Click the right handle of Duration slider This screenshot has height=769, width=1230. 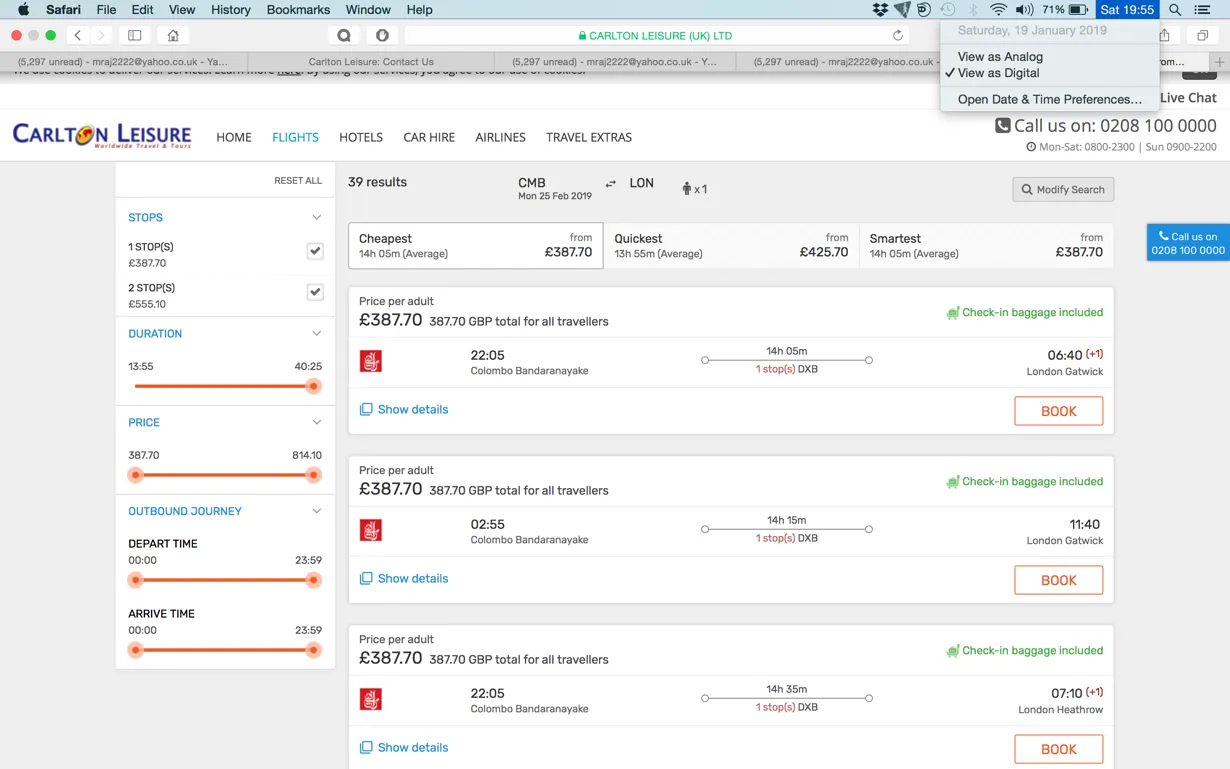313,386
